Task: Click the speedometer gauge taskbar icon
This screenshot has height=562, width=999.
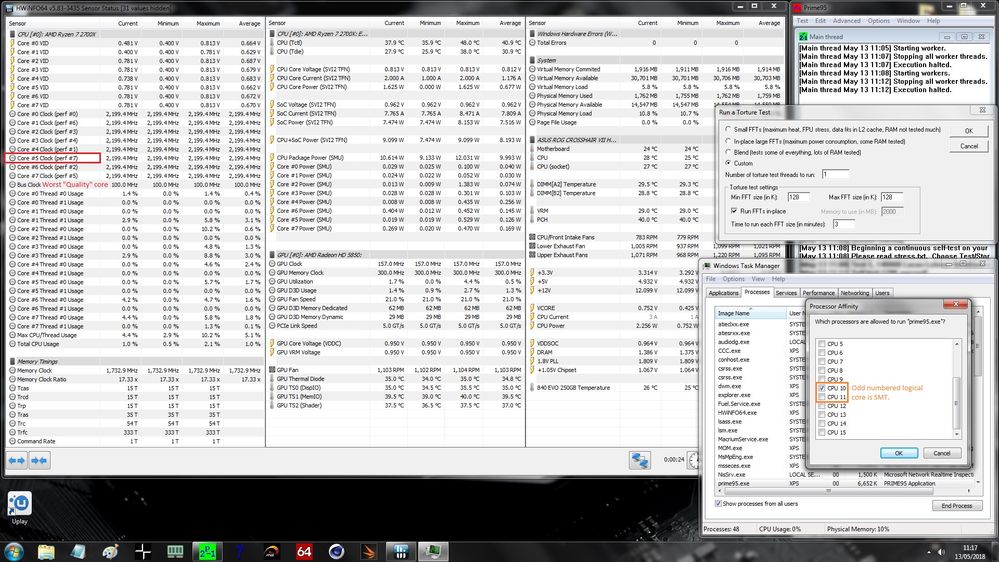Action: click(272, 552)
